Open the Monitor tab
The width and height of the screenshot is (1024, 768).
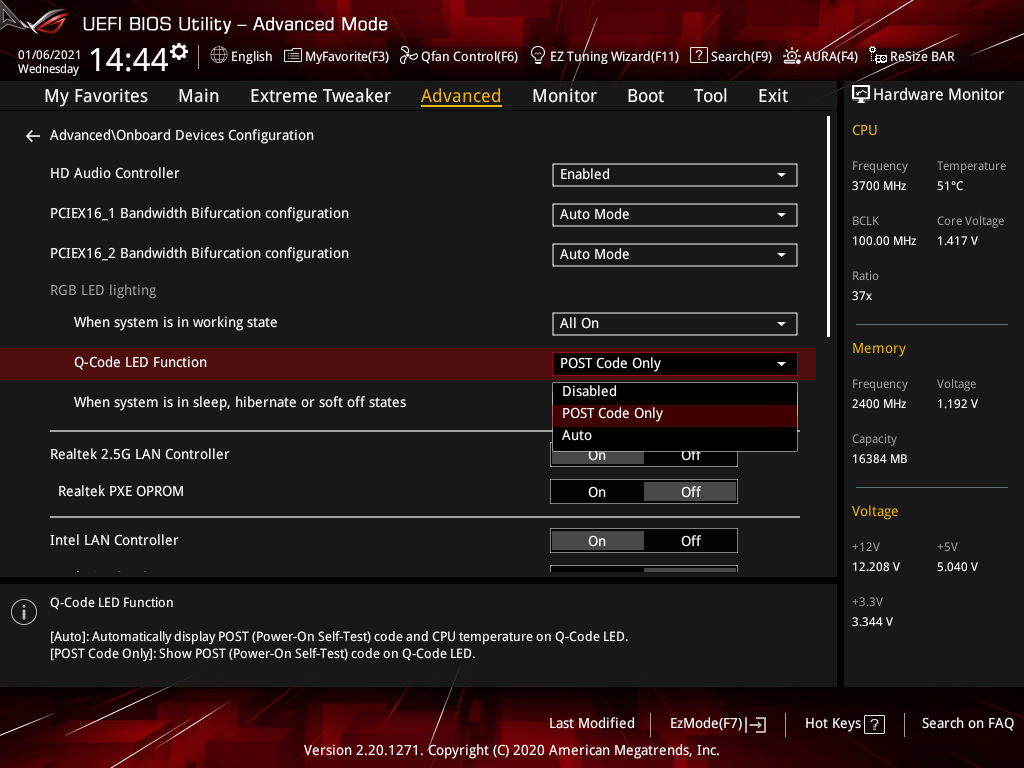coord(564,96)
